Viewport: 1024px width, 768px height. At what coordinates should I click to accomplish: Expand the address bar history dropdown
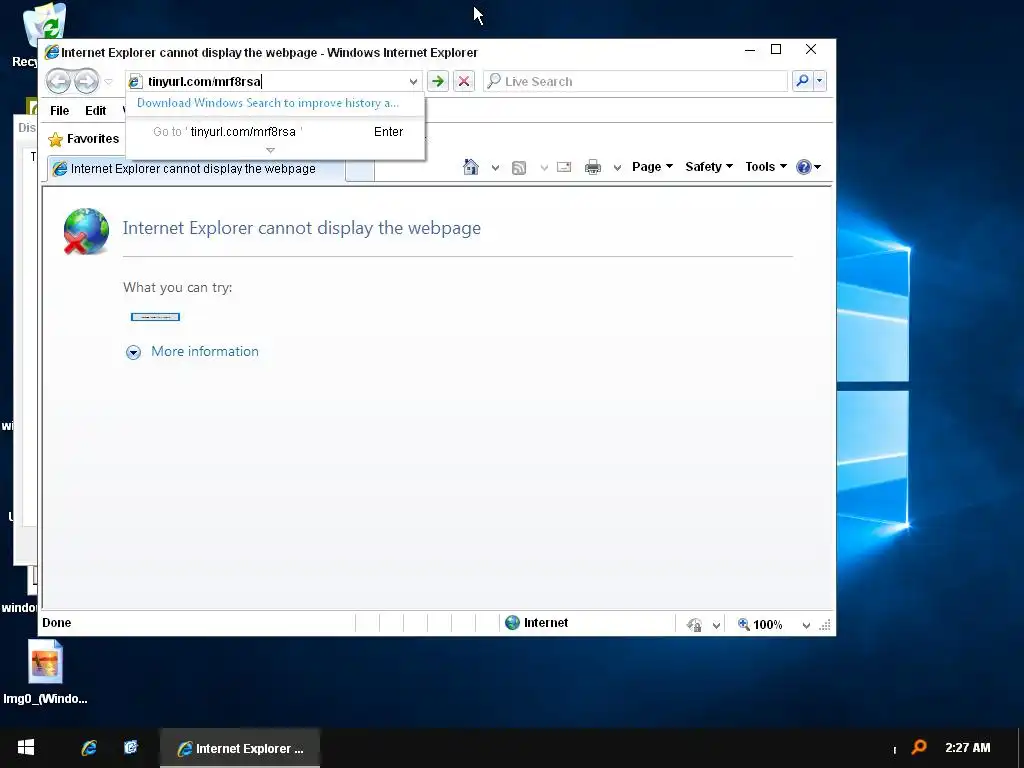tap(413, 82)
